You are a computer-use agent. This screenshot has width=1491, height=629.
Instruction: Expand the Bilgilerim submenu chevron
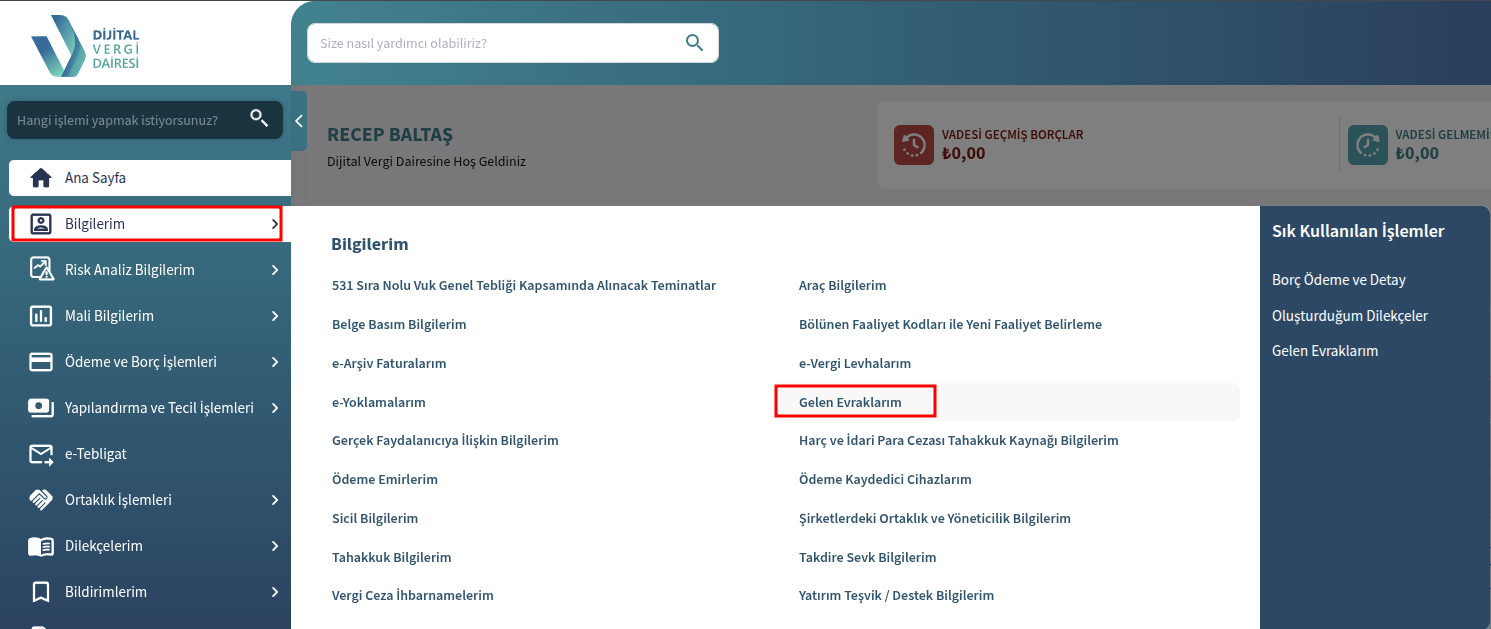click(275, 224)
